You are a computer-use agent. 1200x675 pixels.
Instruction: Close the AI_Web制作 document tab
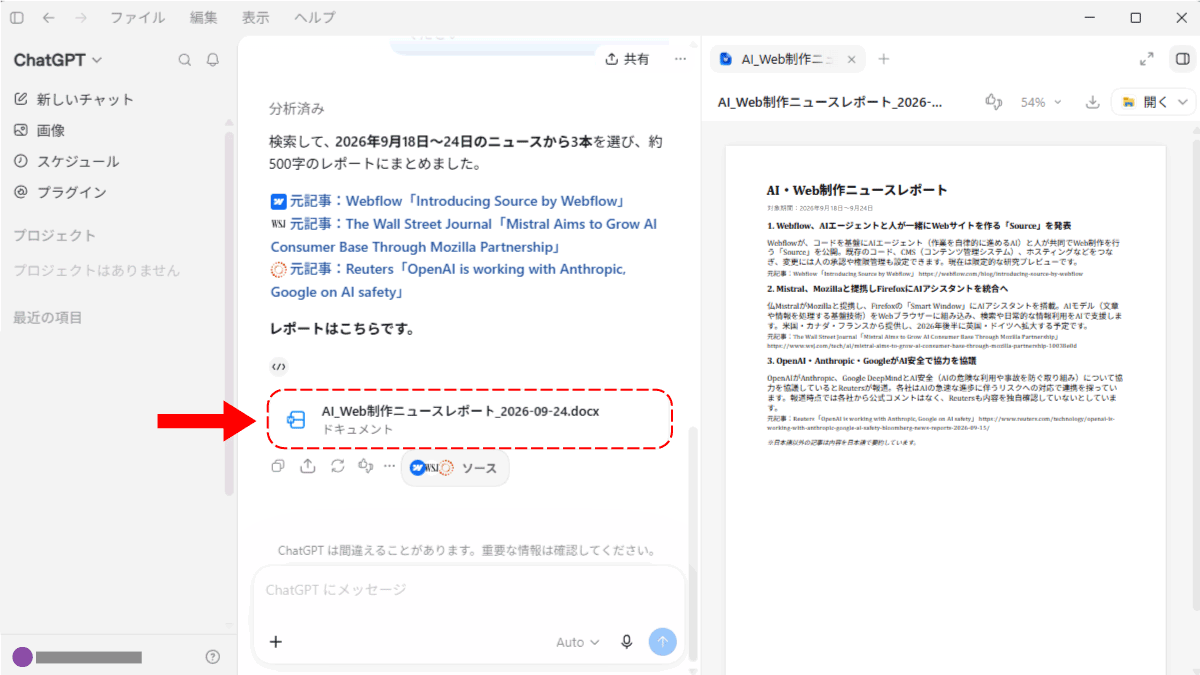(852, 59)
